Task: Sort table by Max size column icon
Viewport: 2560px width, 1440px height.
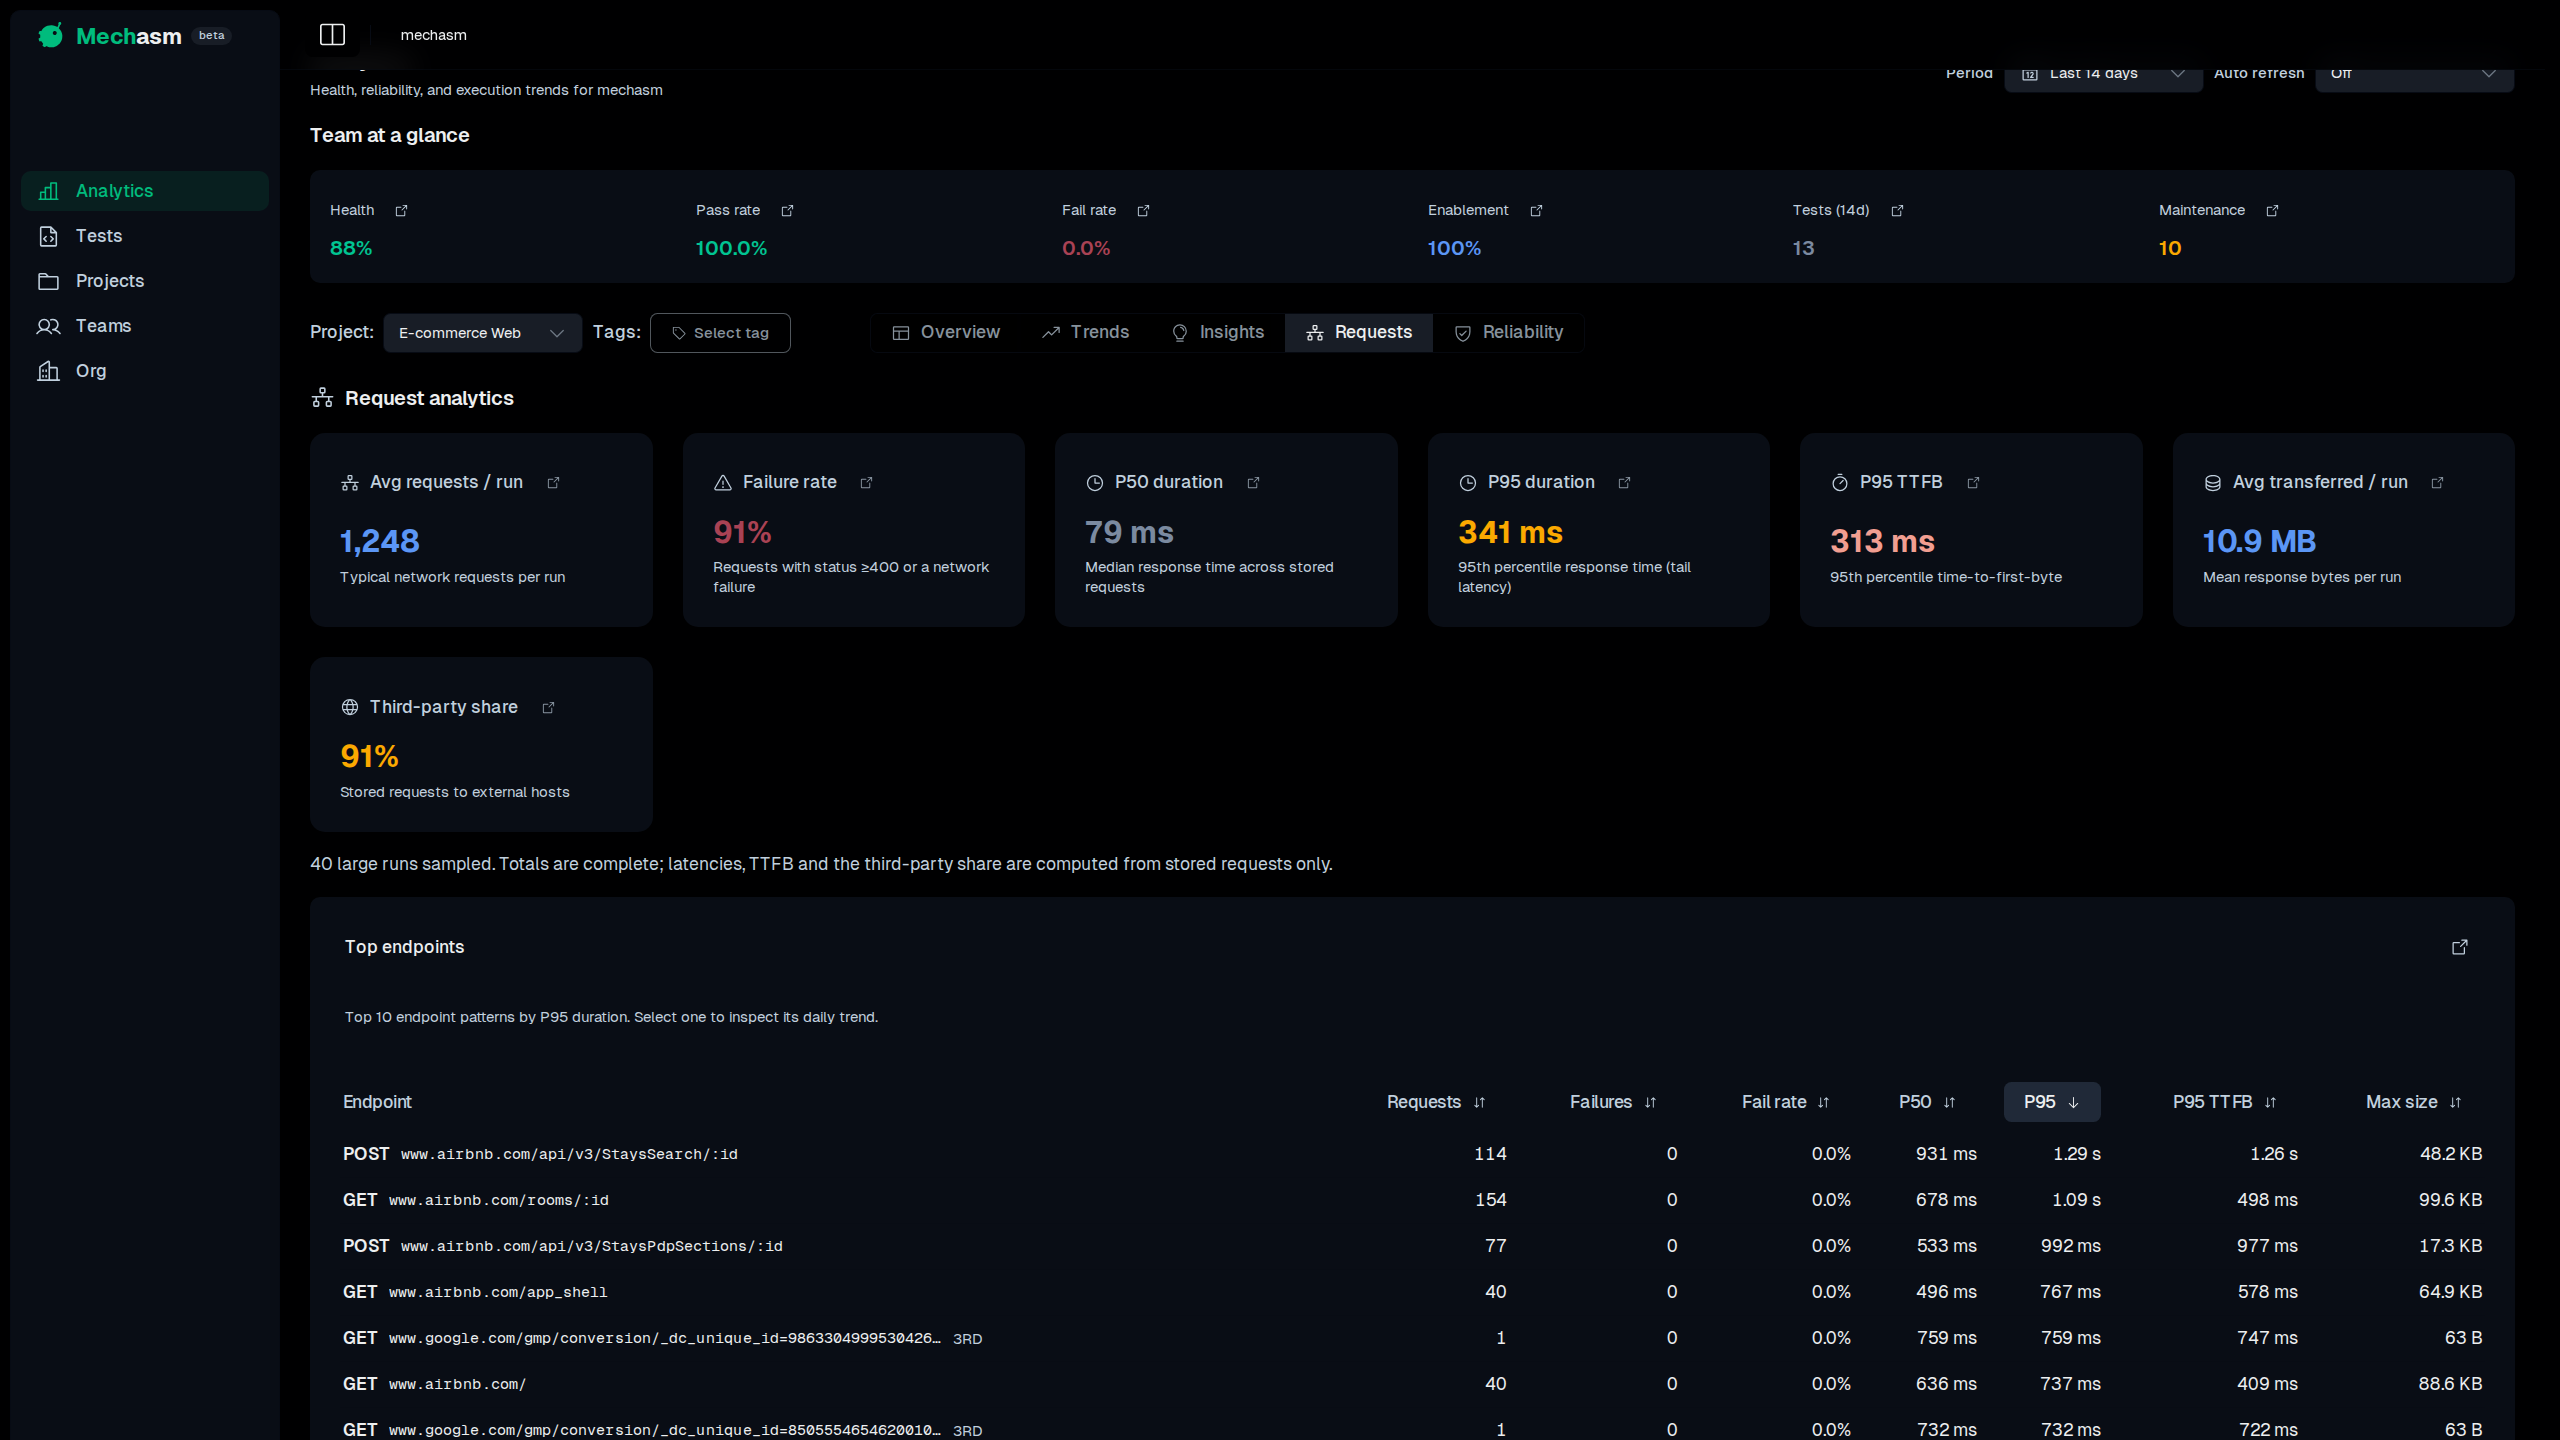Action: point(2455,1103)
